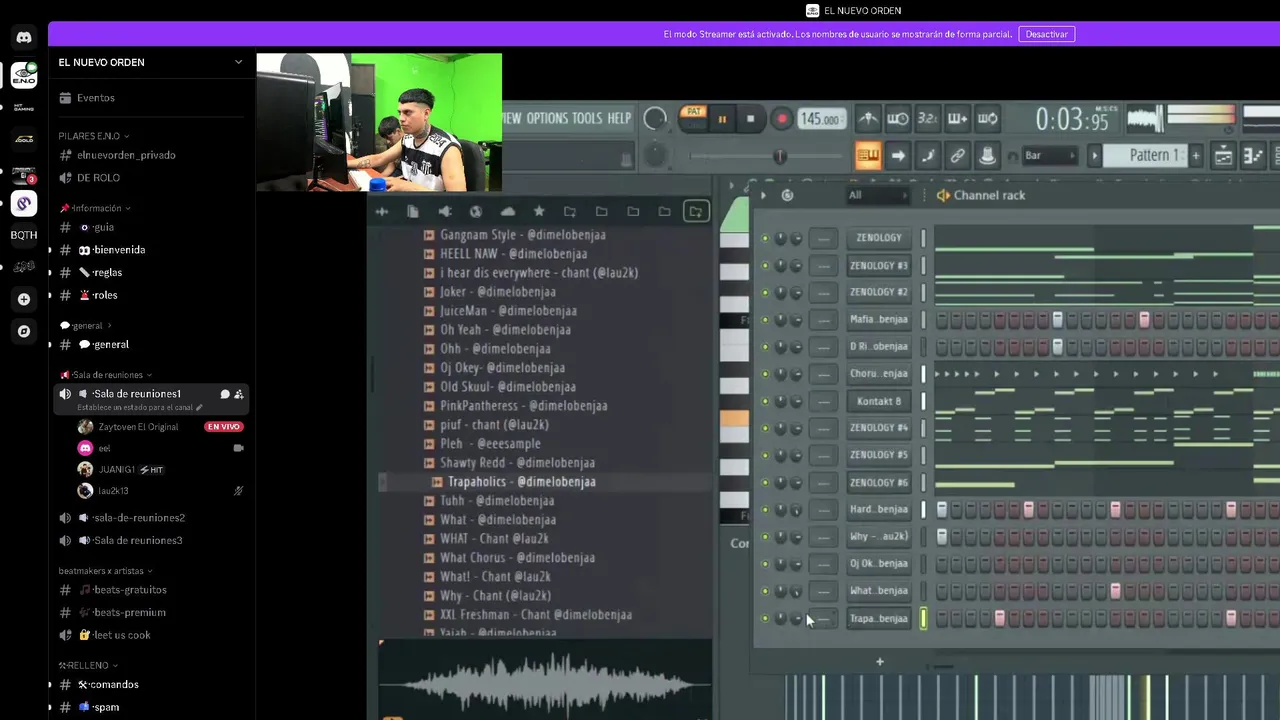Collapse PILARES E.N.O category
This screenshot has height=720, width=1280.
[93, 136]
